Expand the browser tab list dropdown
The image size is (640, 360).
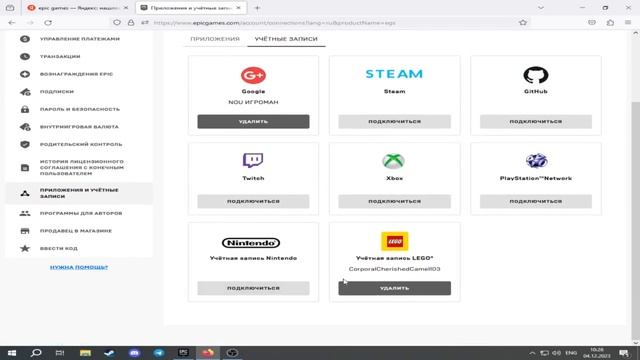click(x=541, y=8)
